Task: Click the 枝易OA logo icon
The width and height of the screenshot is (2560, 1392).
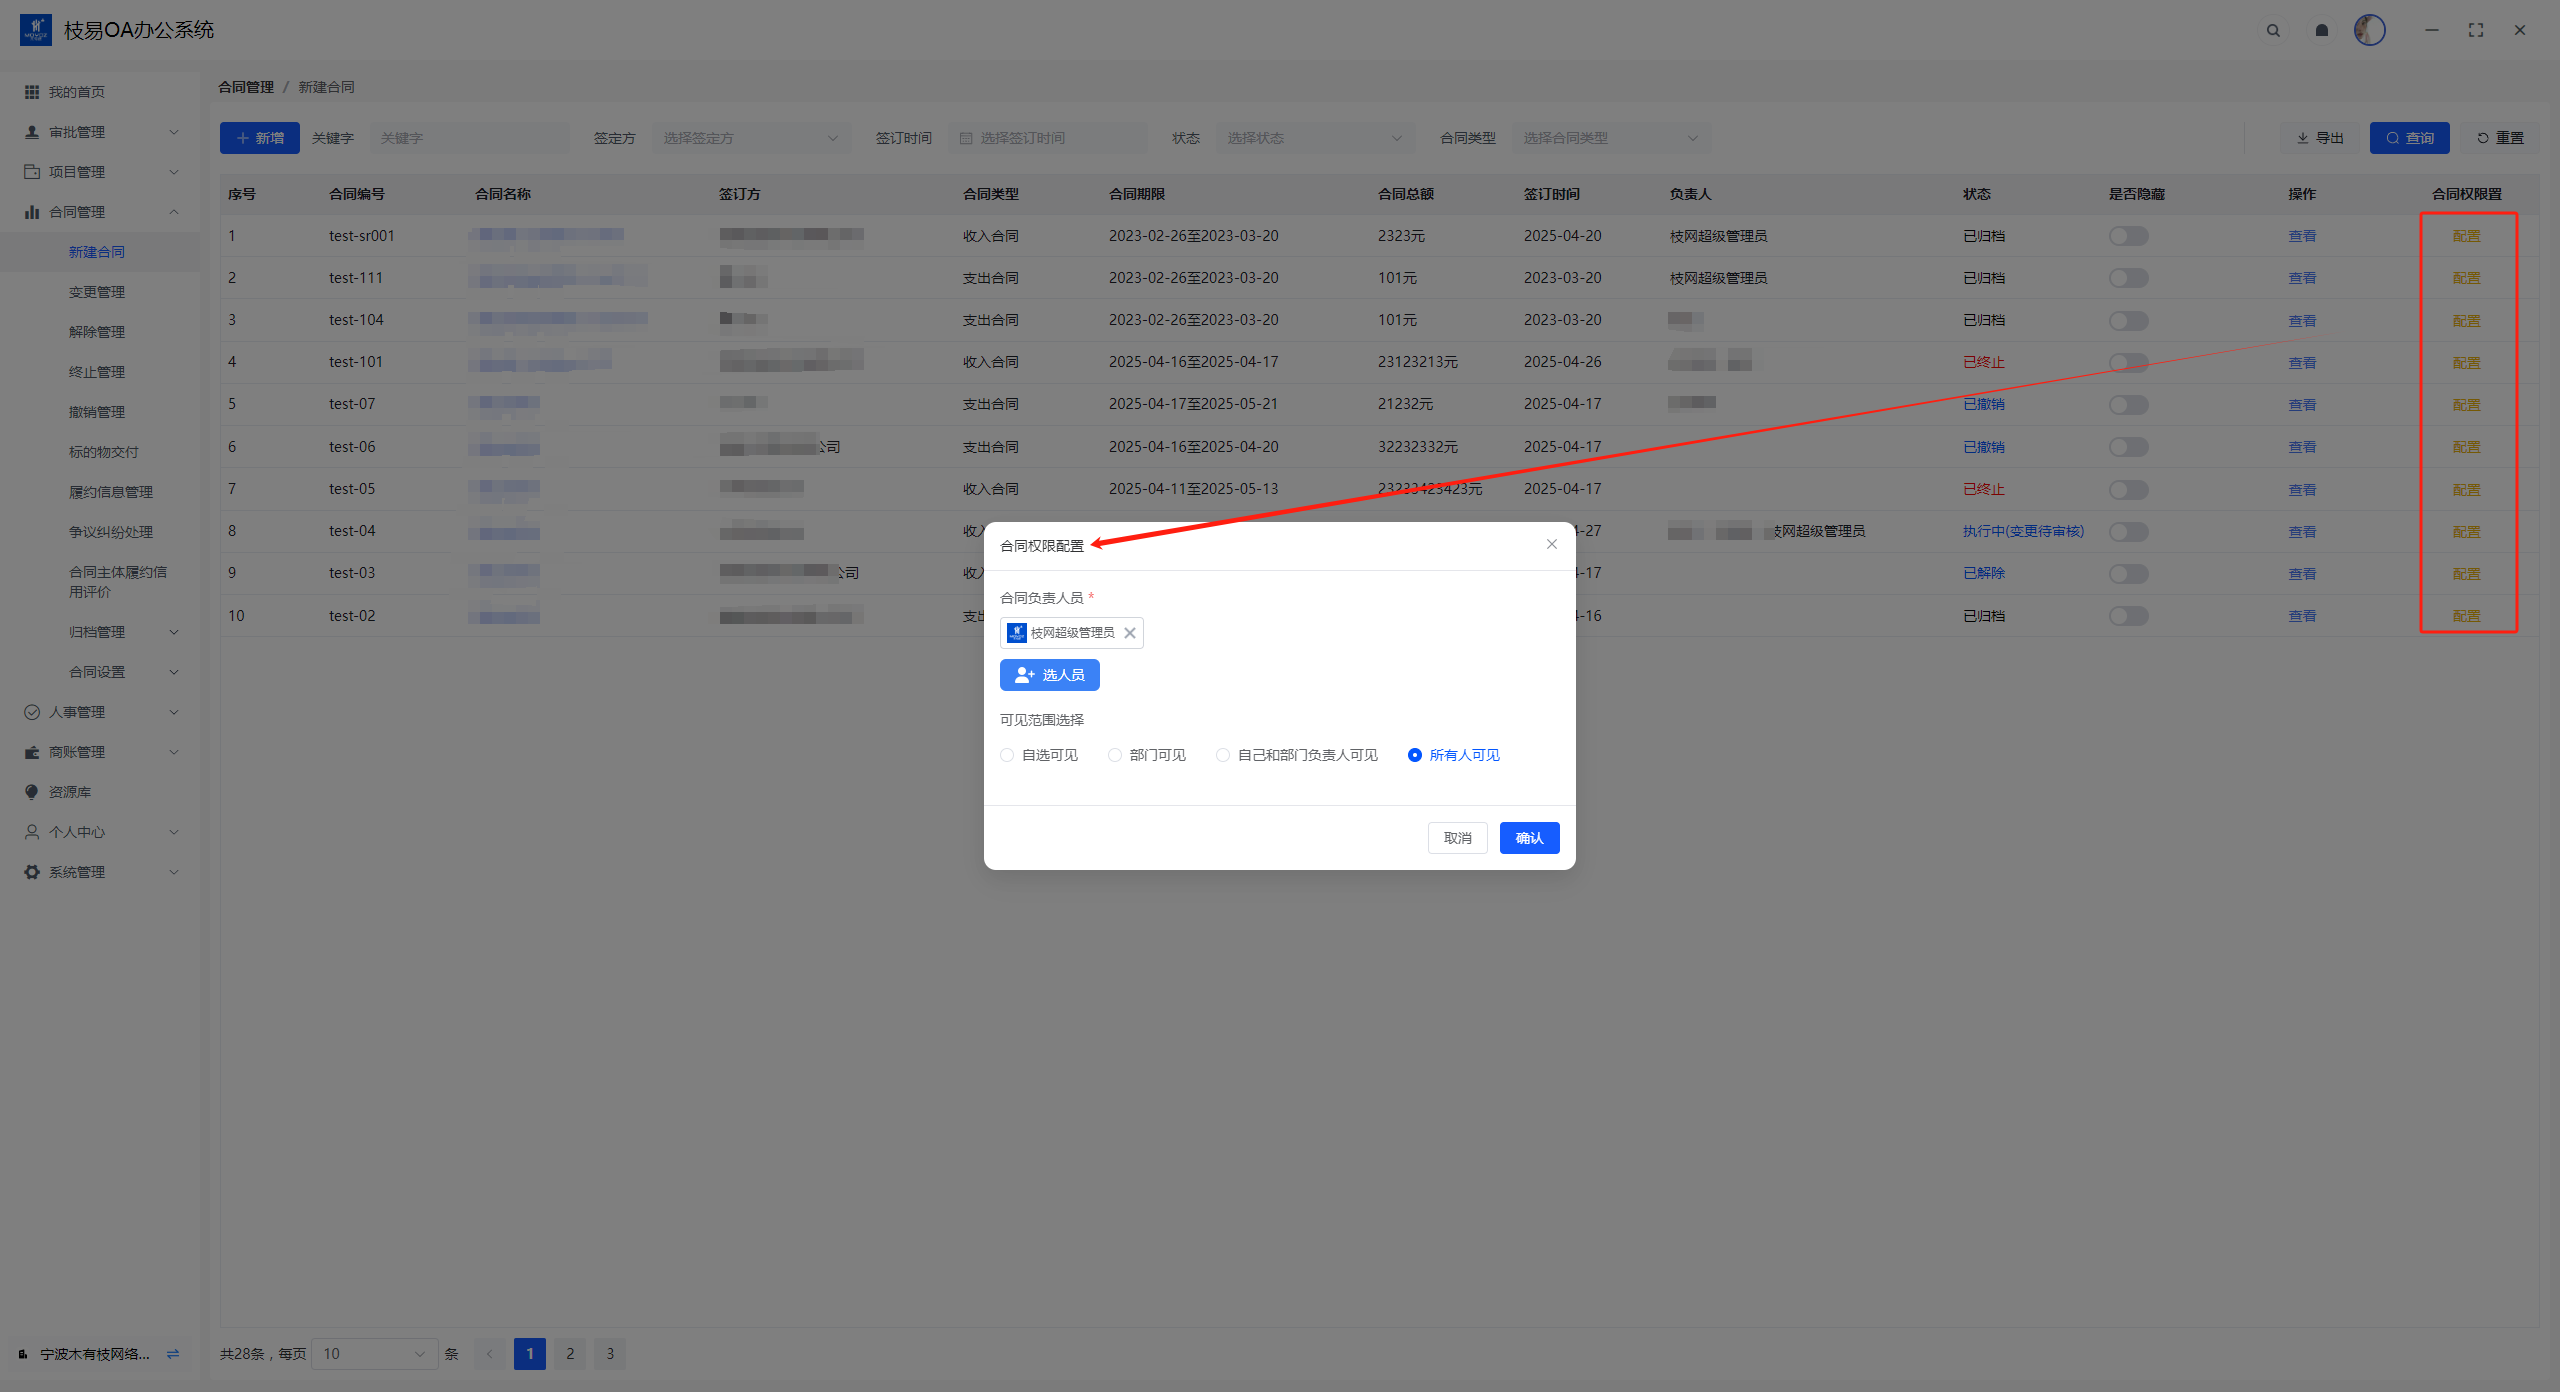Action: (x=36, y=30)
